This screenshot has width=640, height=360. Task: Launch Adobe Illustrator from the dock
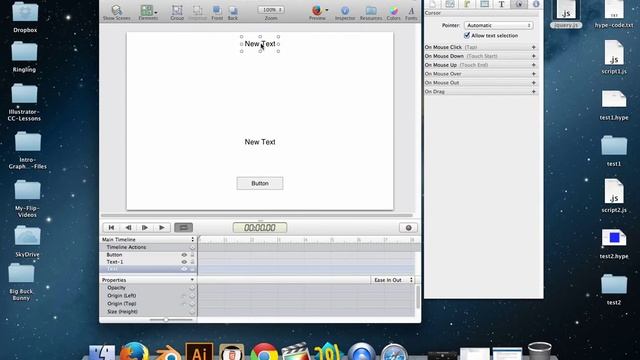[x=199, y=352]
